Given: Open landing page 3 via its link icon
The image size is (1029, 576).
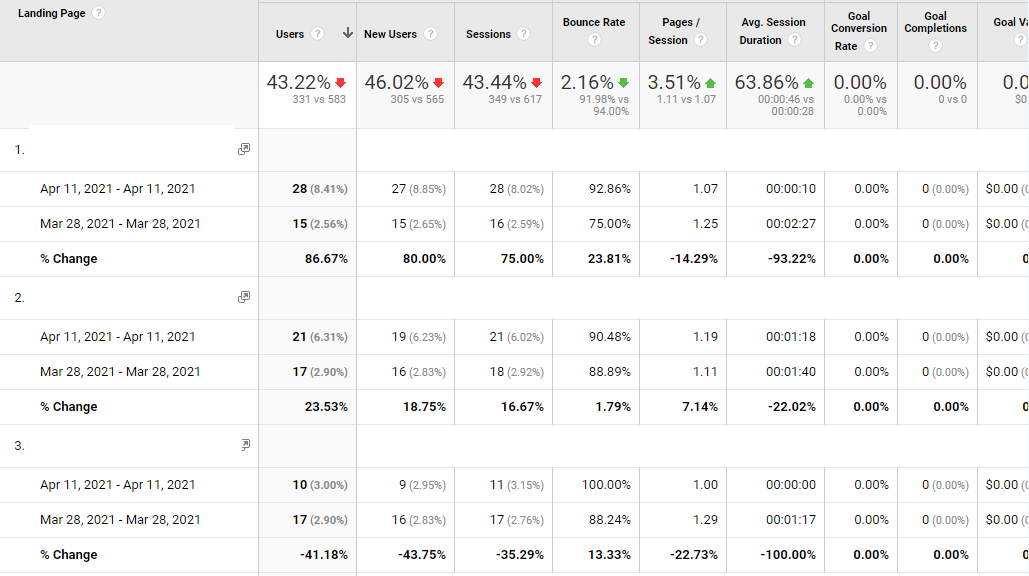Looking at the screenshot, I should point(244,445).
